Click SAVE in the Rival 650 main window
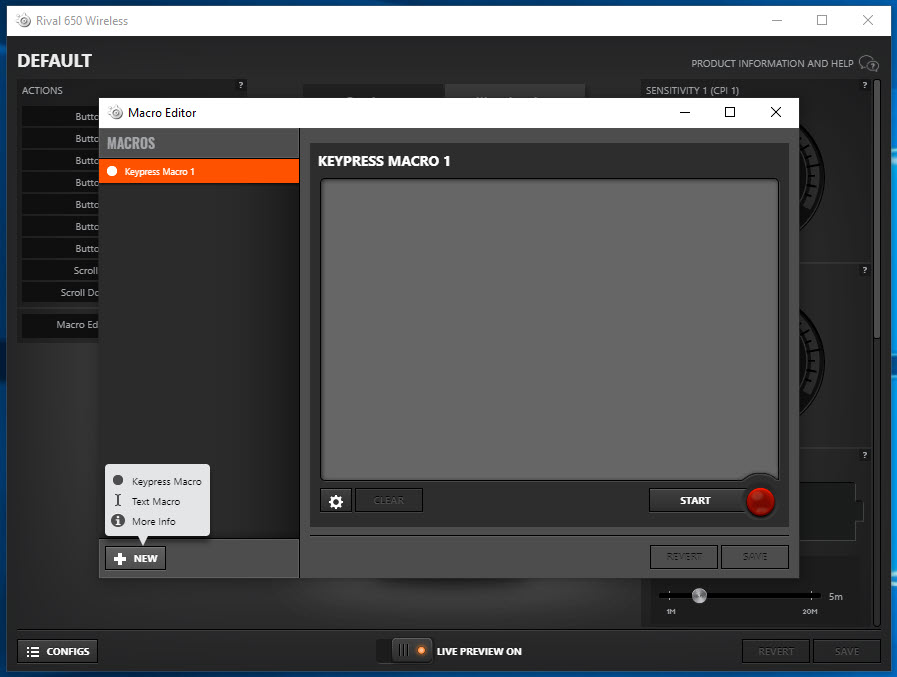 (x=847, y=651)
